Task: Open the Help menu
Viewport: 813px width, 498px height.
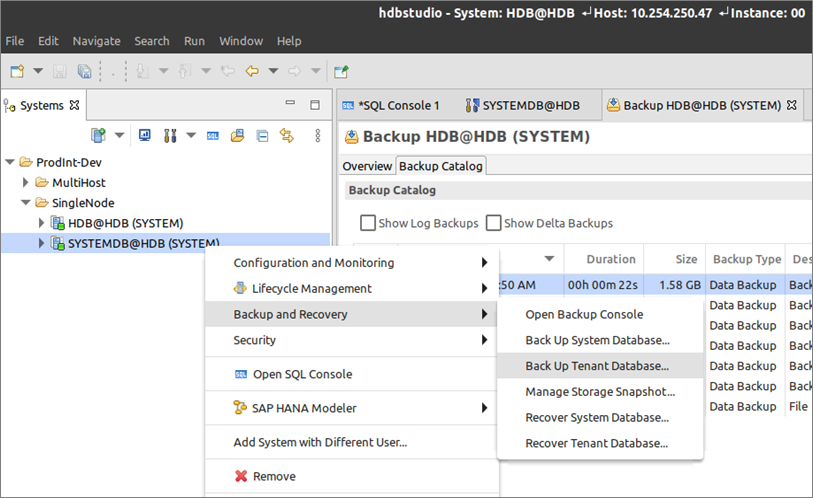Action: point(289,41)
